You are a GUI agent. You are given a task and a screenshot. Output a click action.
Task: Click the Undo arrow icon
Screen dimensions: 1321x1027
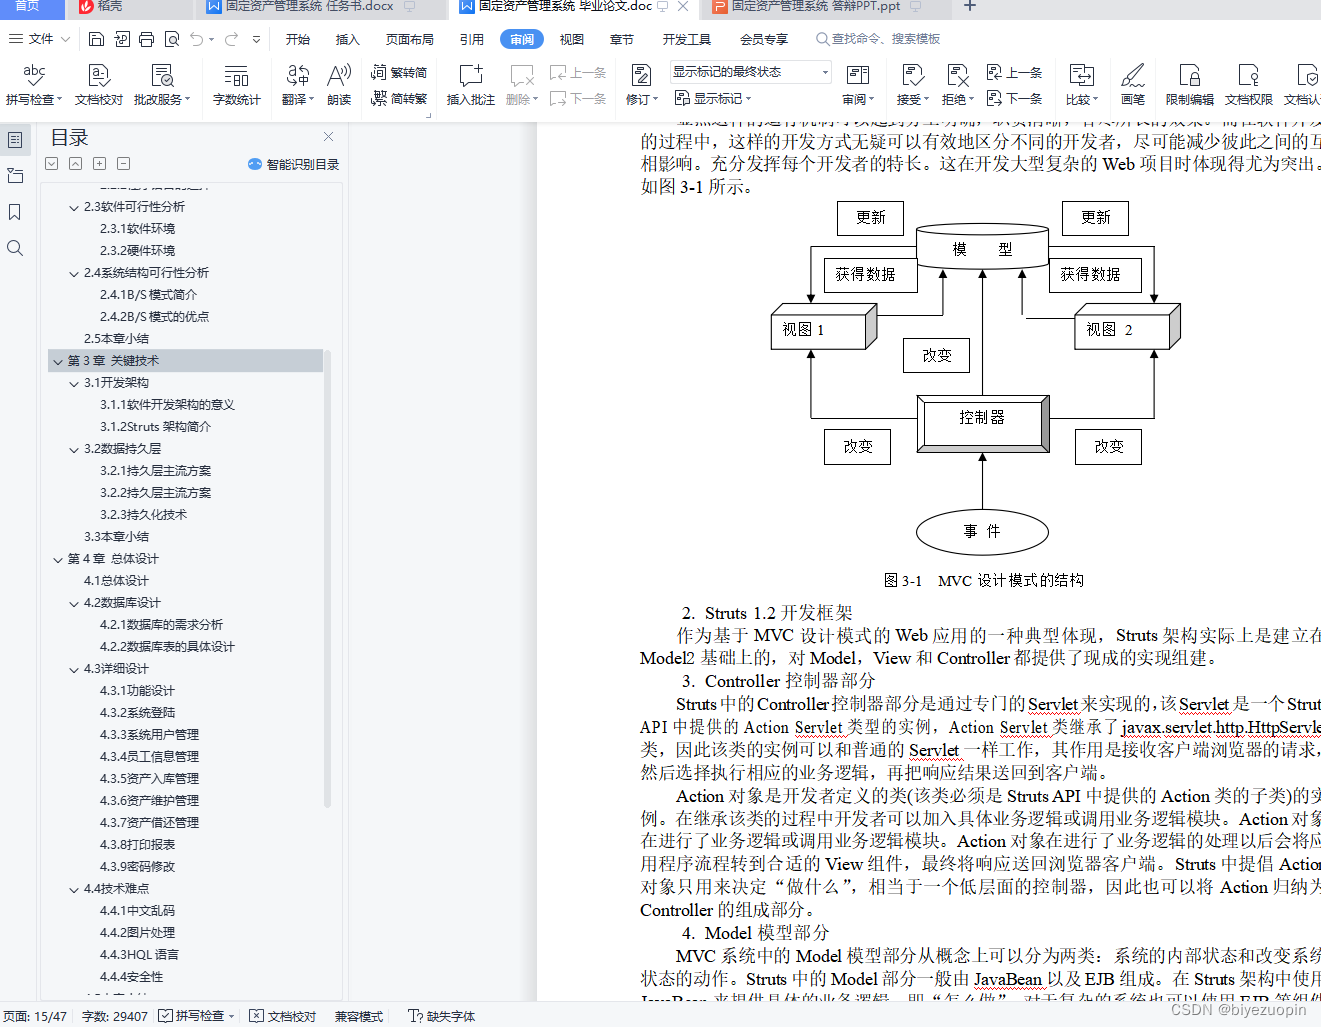coord(197,39)
